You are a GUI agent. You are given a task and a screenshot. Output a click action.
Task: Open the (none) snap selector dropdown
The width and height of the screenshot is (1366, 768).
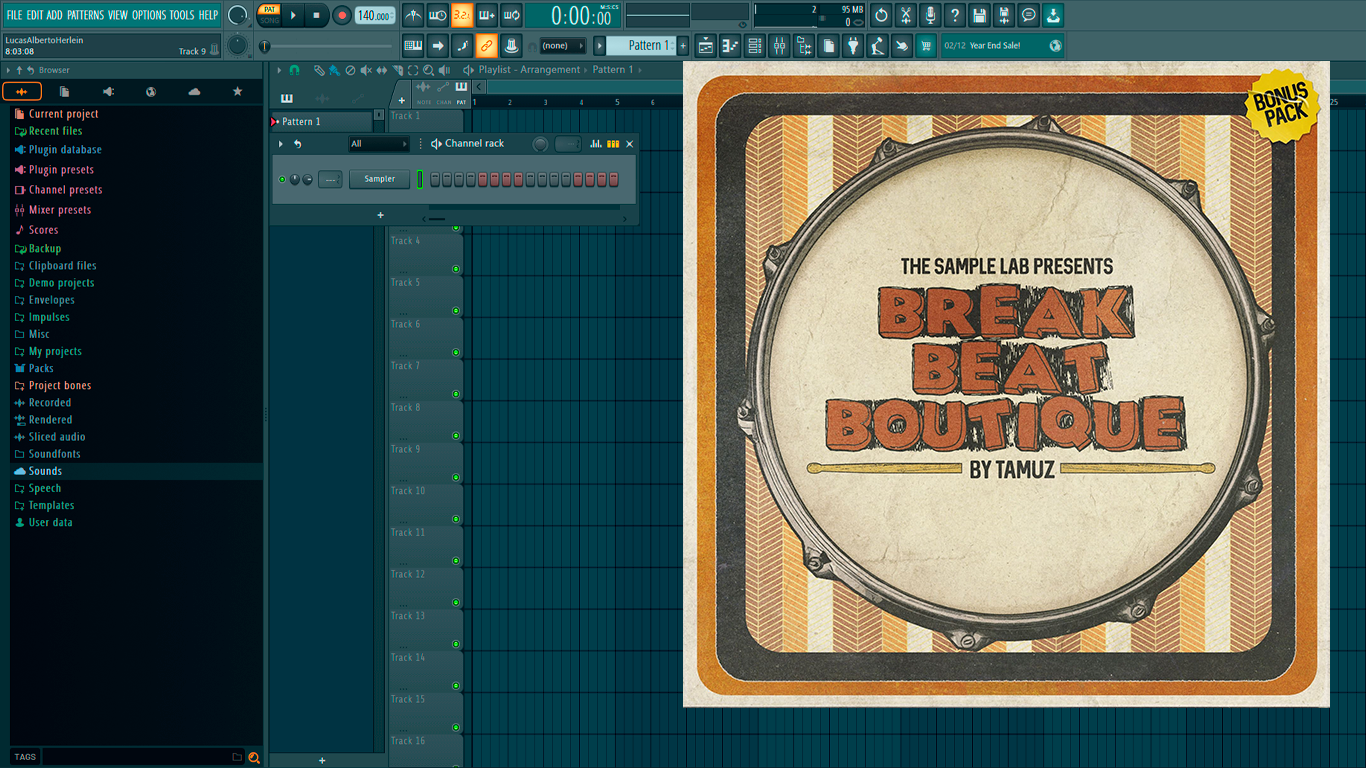pos(562,46)
